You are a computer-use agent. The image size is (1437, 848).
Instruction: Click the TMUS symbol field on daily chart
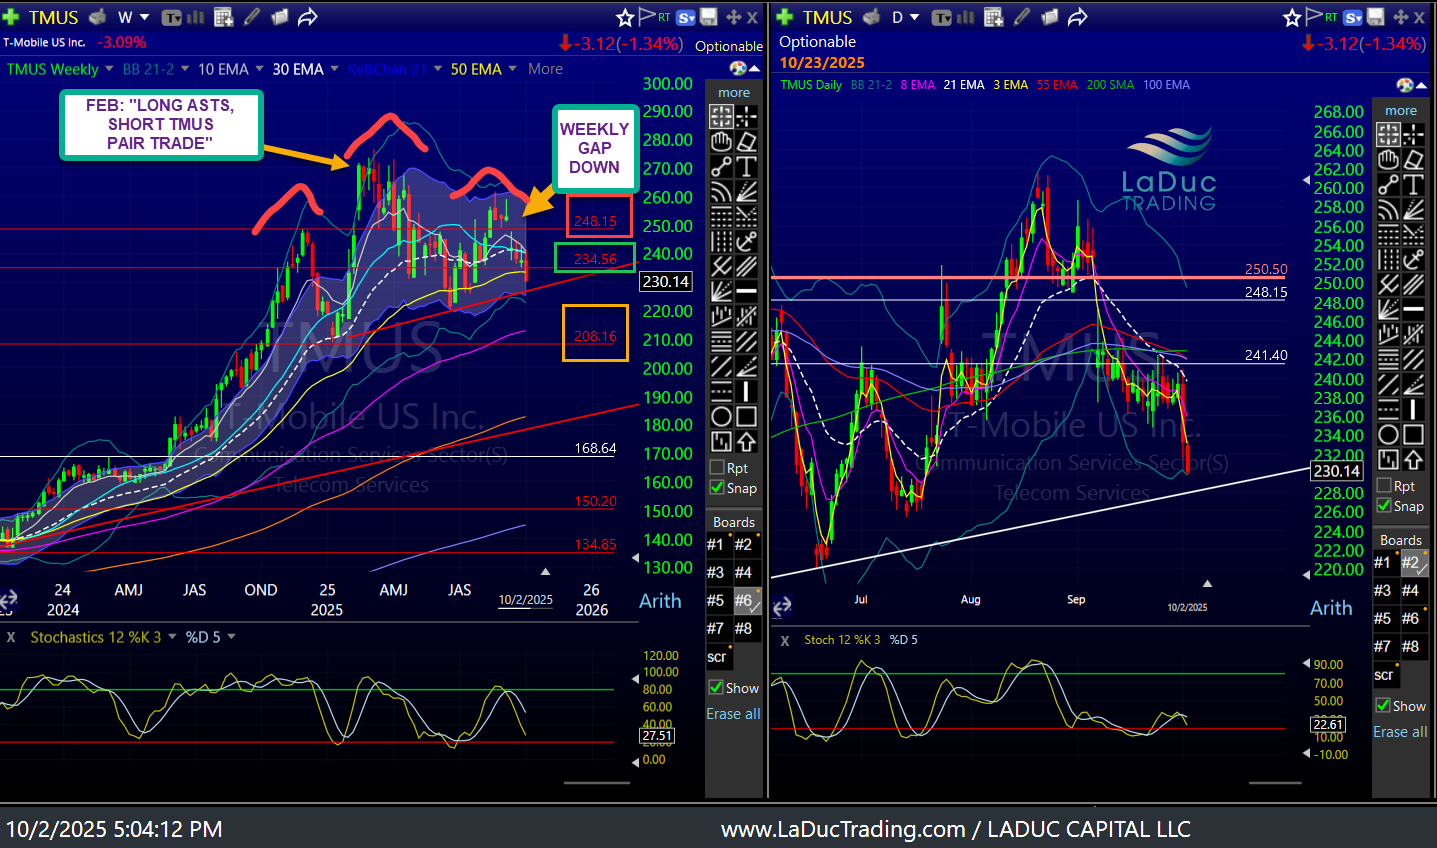pyautogui.click(x=827, y=17)
